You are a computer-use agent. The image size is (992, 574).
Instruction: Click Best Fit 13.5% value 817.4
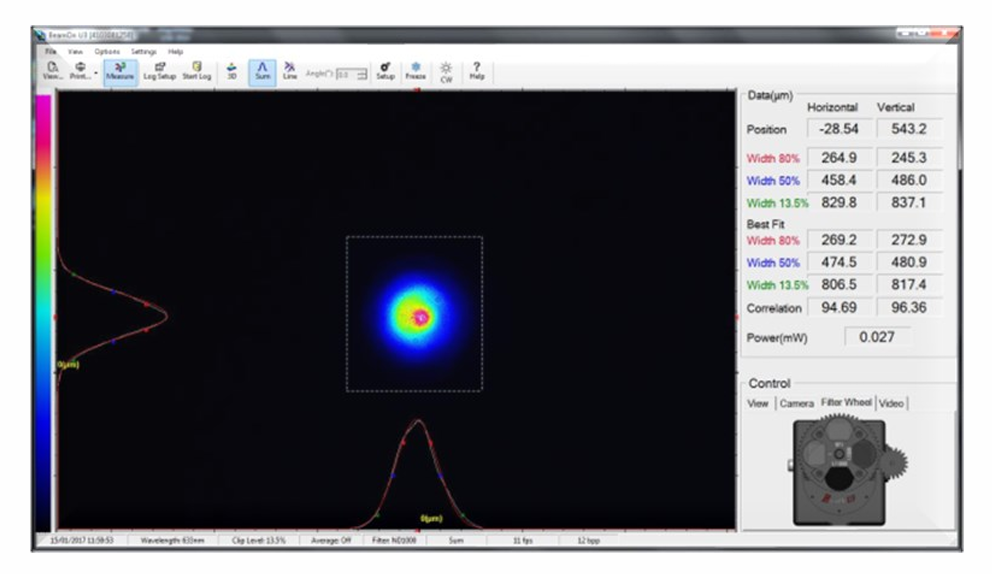(x=908, y=285)
